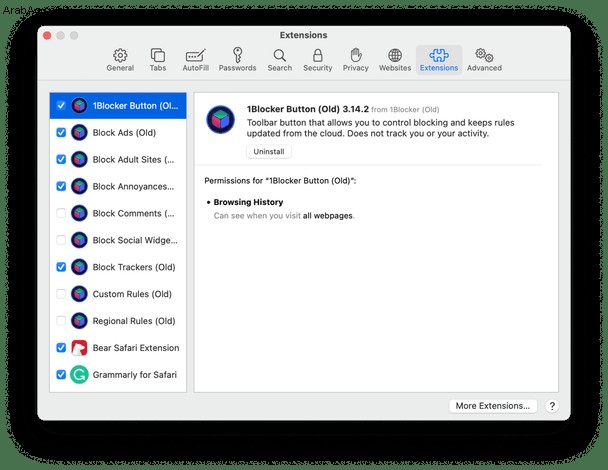Open the Tabs preferences icon
The height and width of the screenshot is (470, 608).
[x=158, y=55]
